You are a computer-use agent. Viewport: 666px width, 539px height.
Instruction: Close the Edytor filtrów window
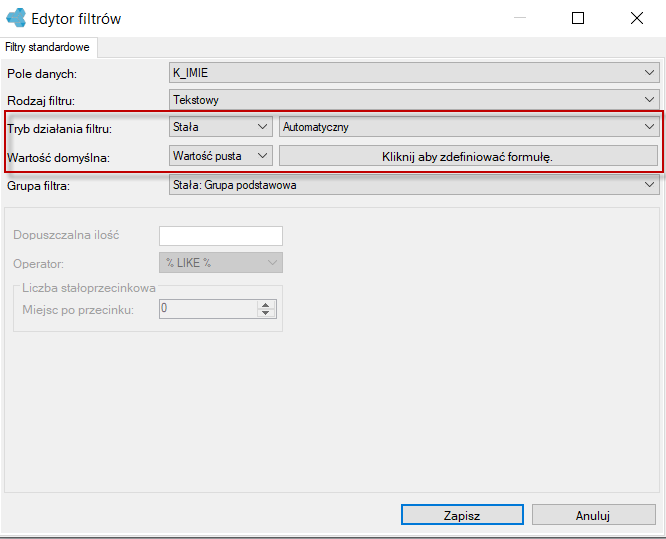[x=637, y=18]
